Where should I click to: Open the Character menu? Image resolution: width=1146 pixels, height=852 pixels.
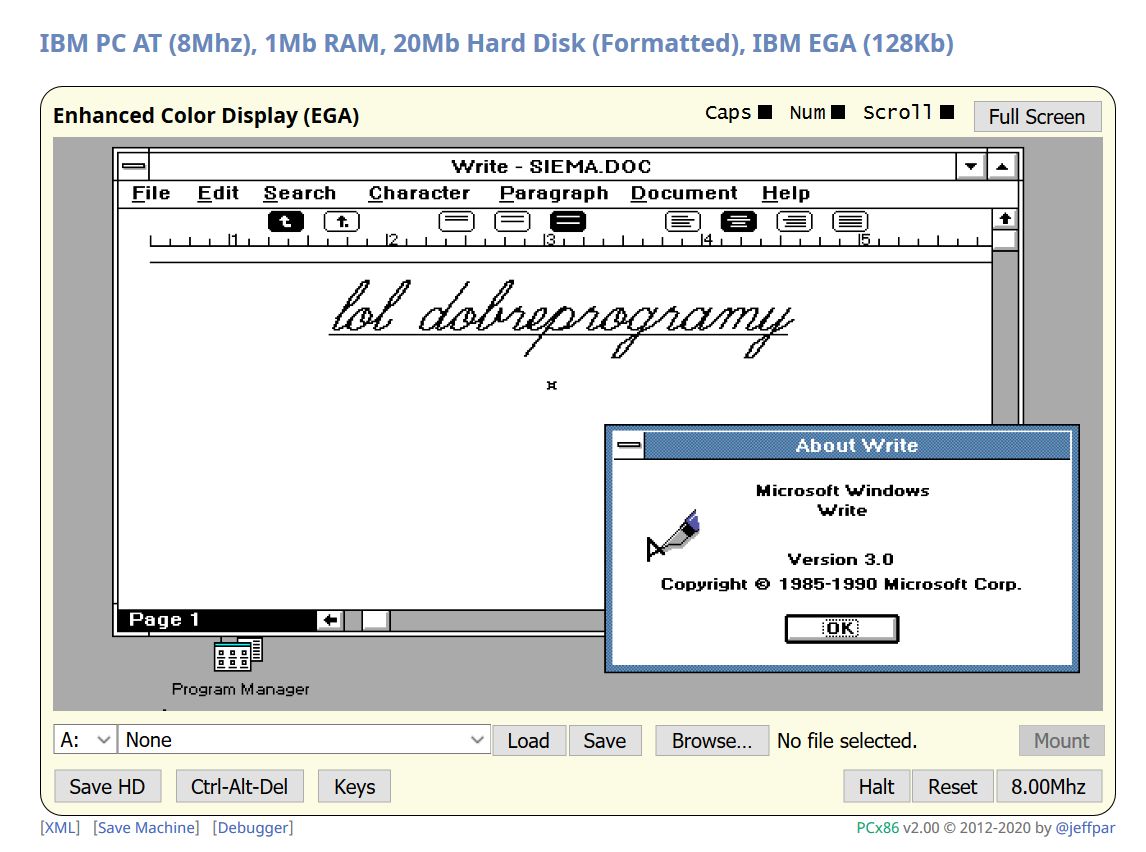coord(419,194)
